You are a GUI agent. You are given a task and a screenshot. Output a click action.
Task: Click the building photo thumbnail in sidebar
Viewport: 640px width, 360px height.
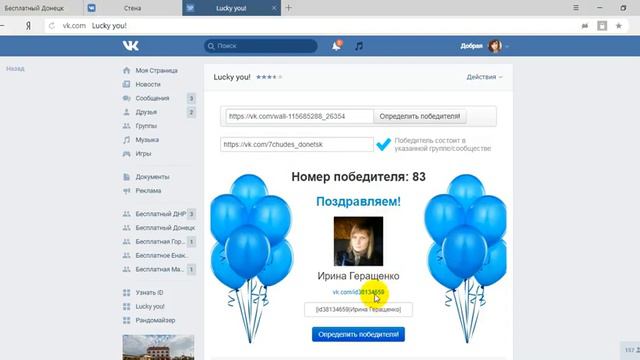[158, 347]
